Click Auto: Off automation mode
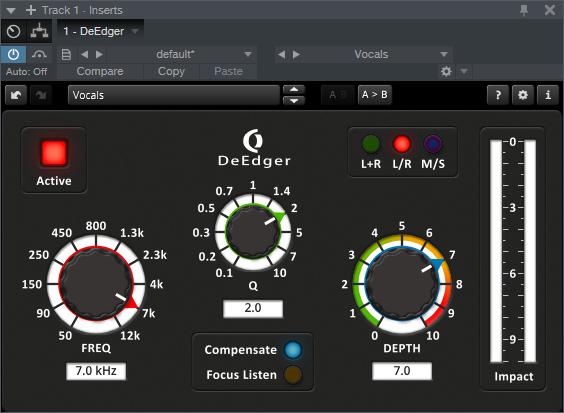The image size is (564, 413). pos(26,72)
